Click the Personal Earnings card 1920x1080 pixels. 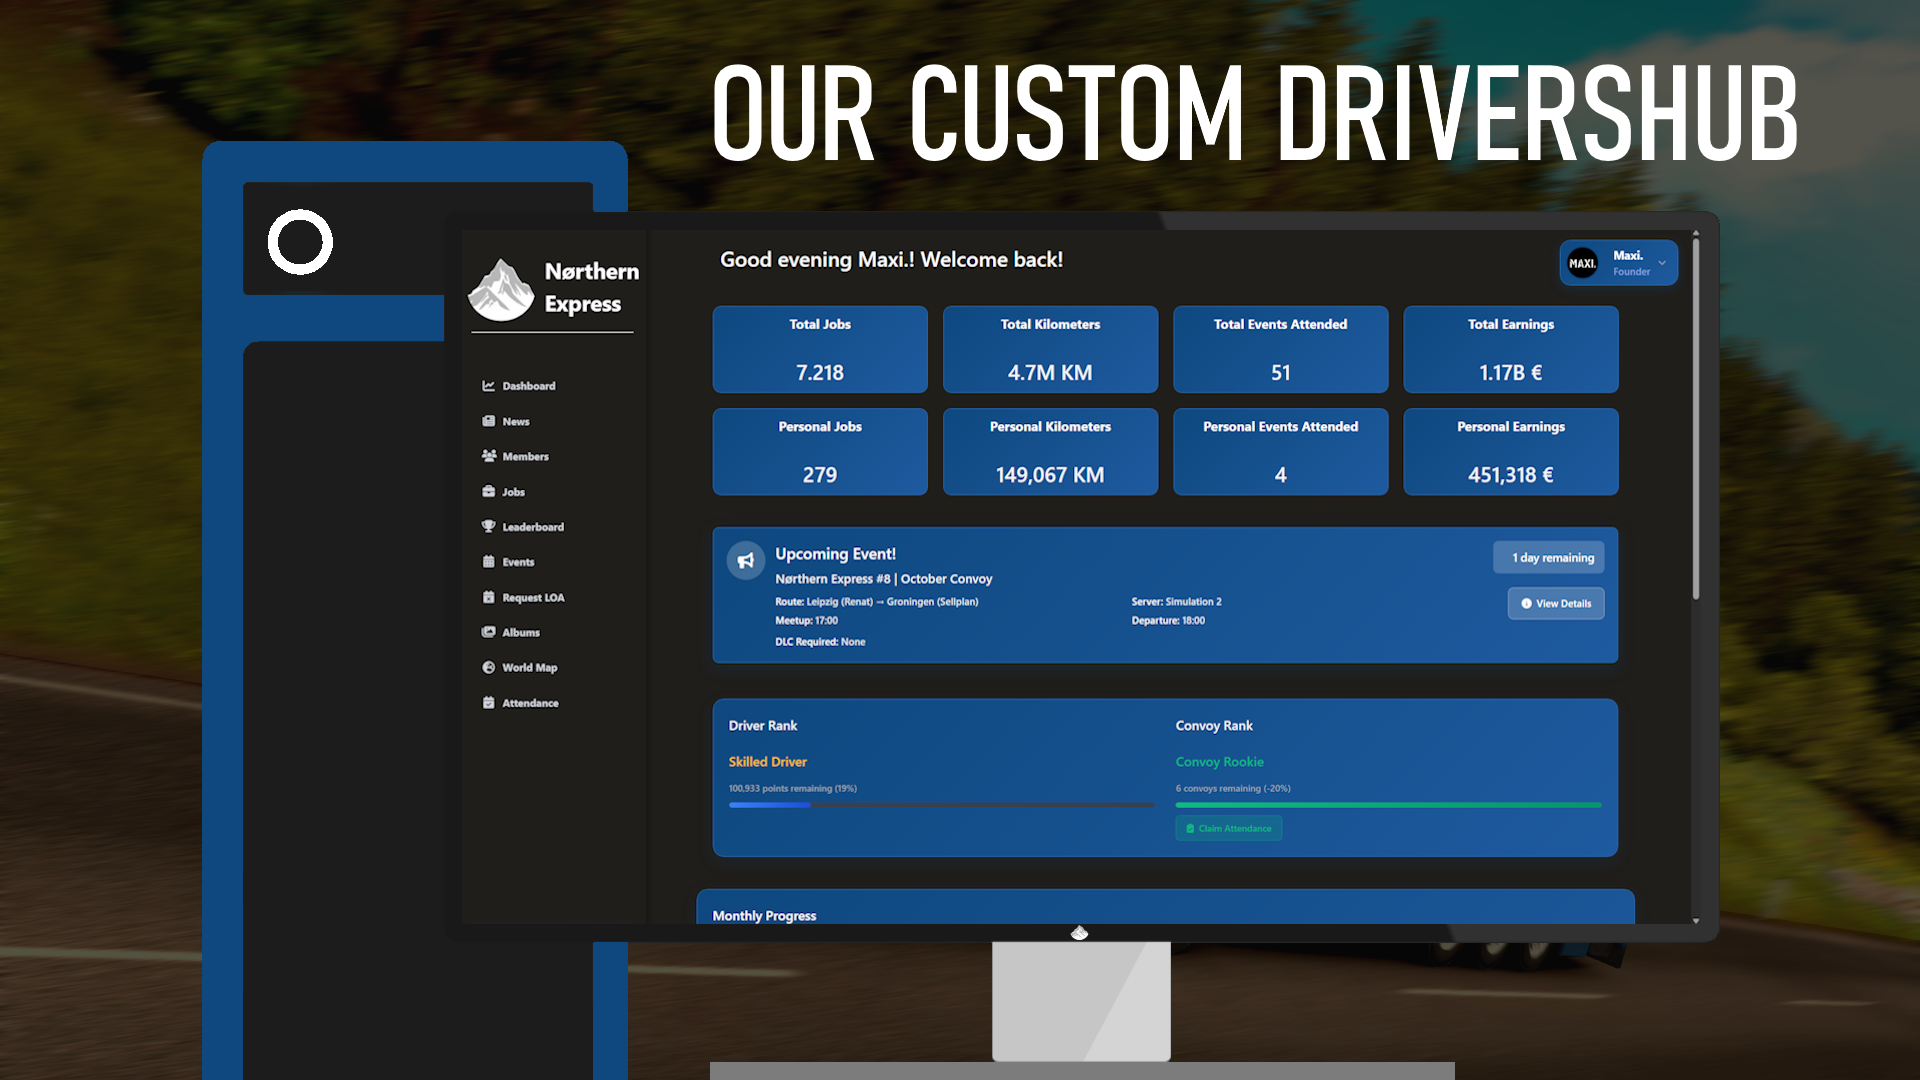pyautogui.click(x=1511, y=451)
